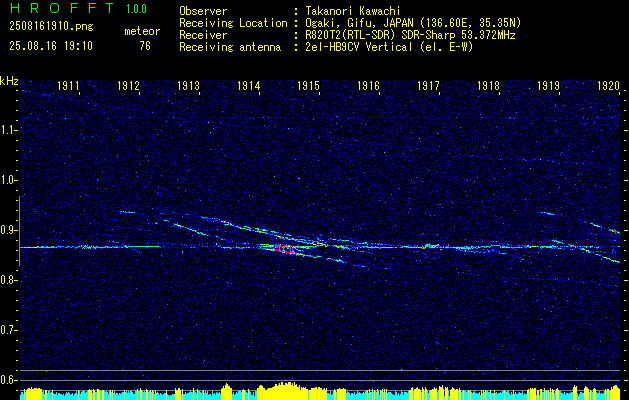Select the 2el-HB9CV Vertical antenna description
Image resolution: width=629 pixels, height=400 pixels.
(x=389, y=47)
